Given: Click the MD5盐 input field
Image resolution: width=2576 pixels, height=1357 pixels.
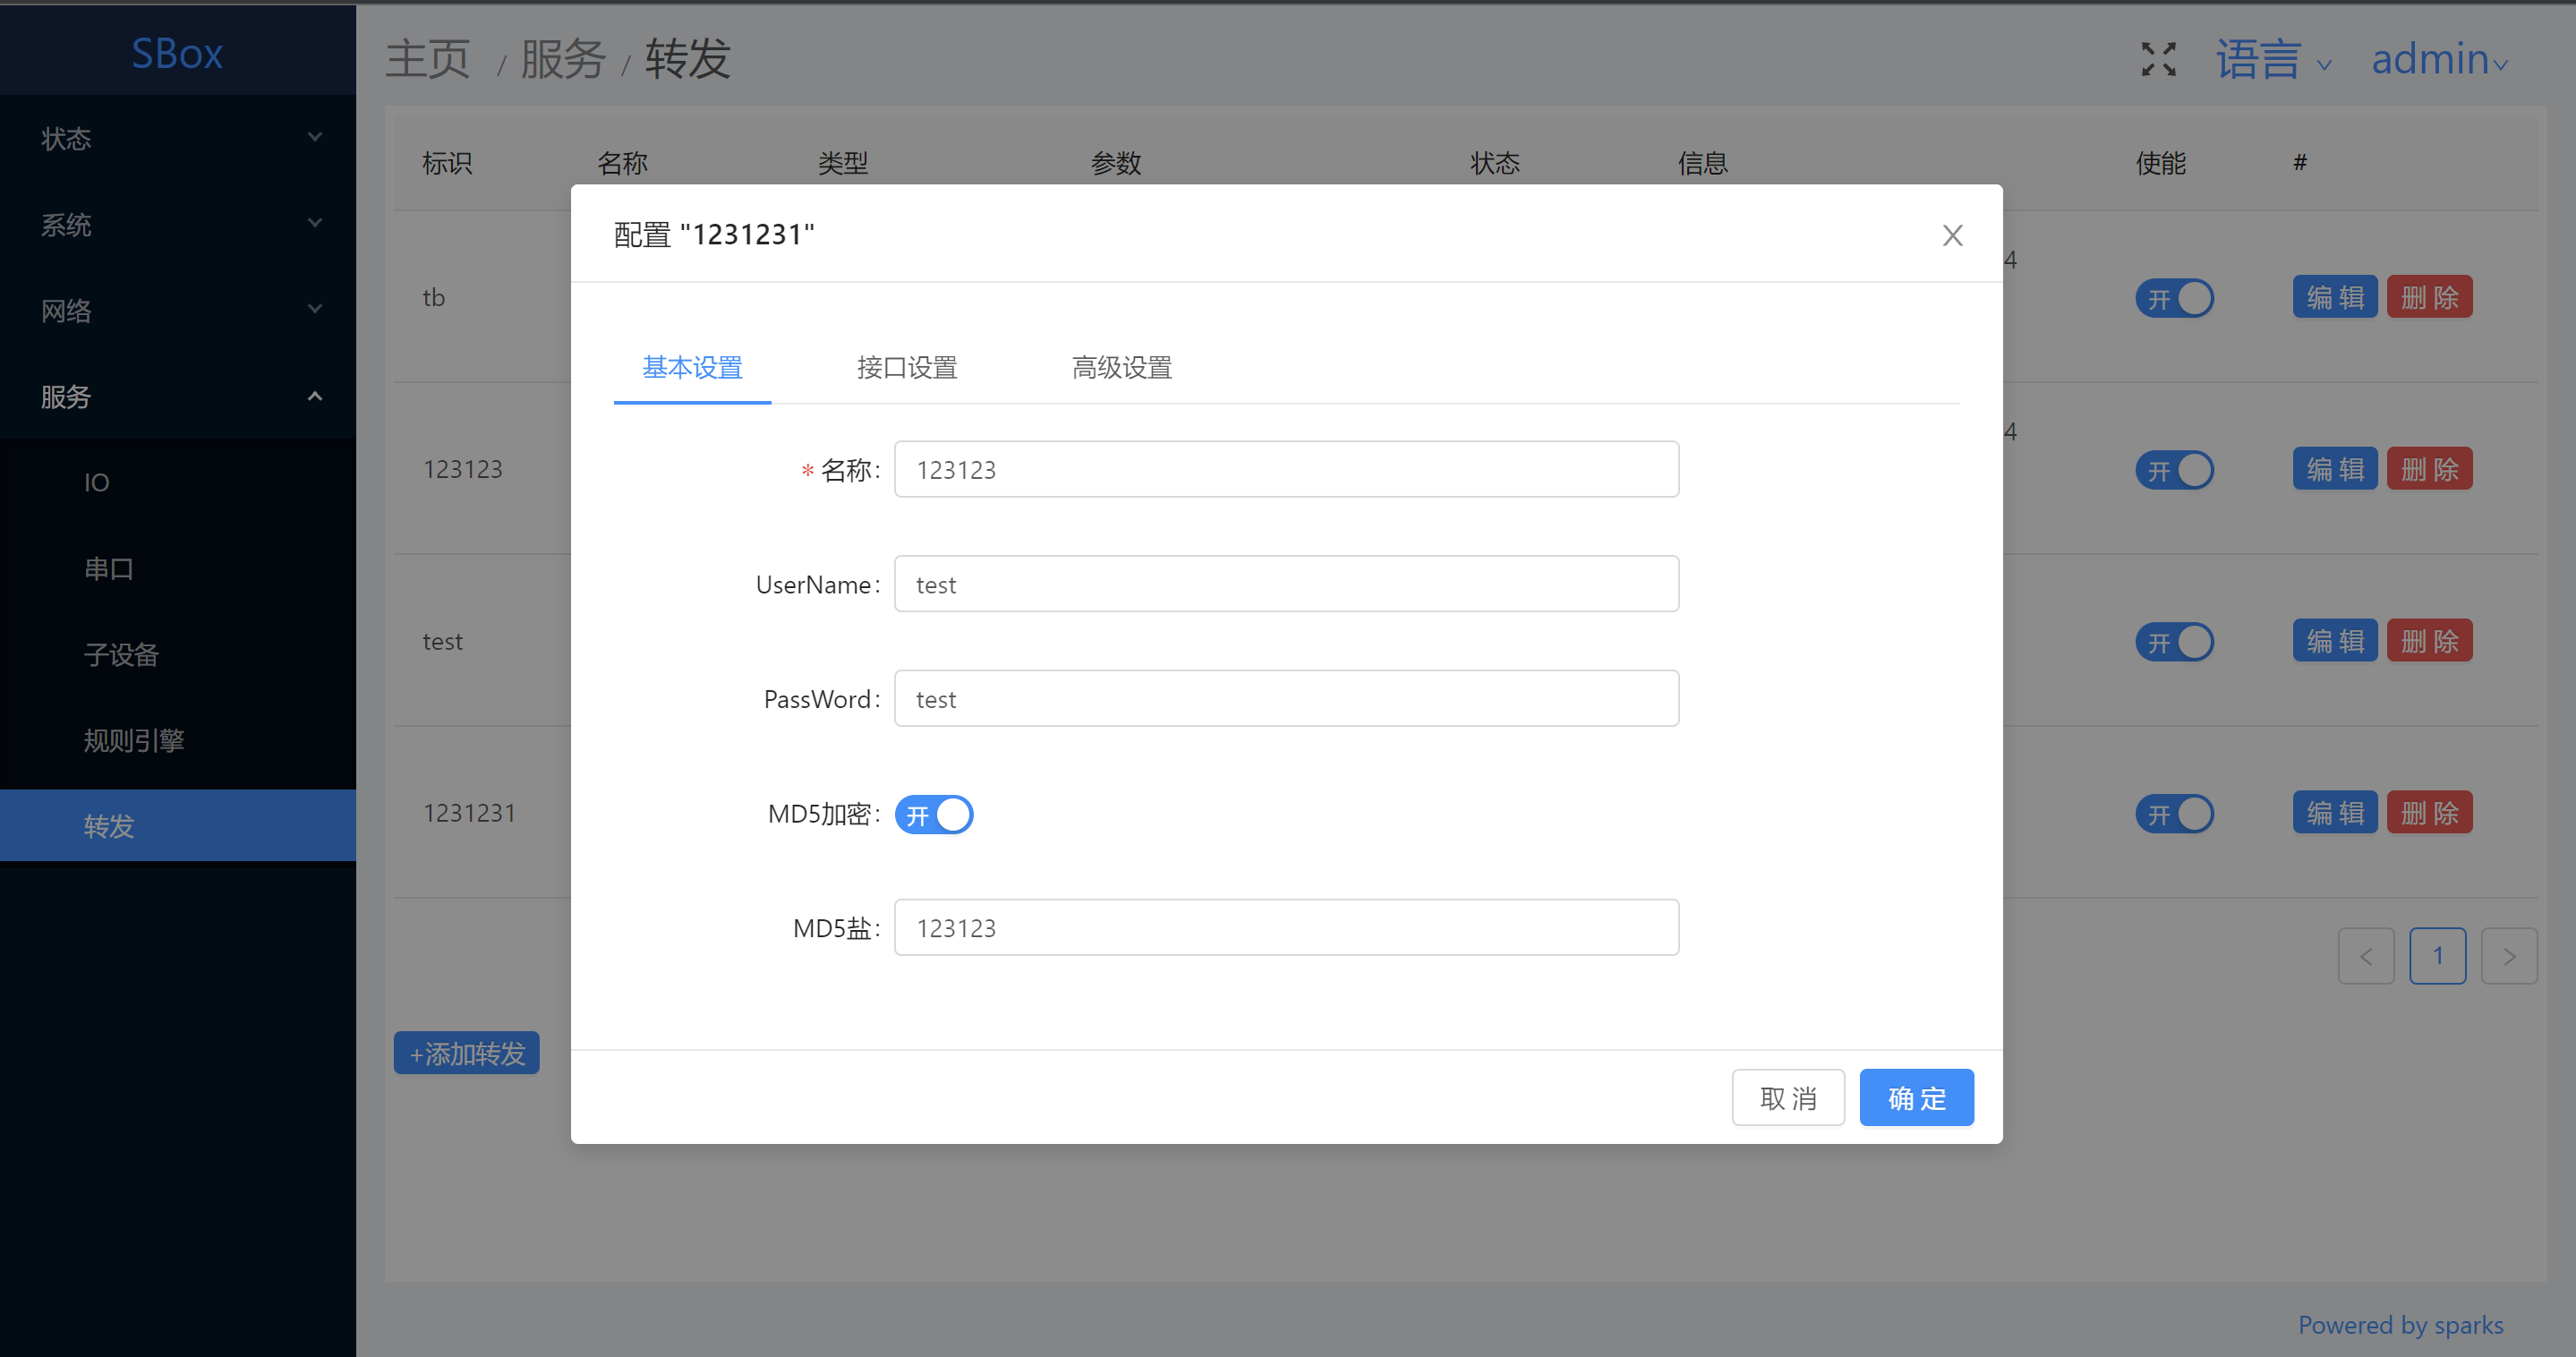Looking at the screenshot, I should (1286, 927).
